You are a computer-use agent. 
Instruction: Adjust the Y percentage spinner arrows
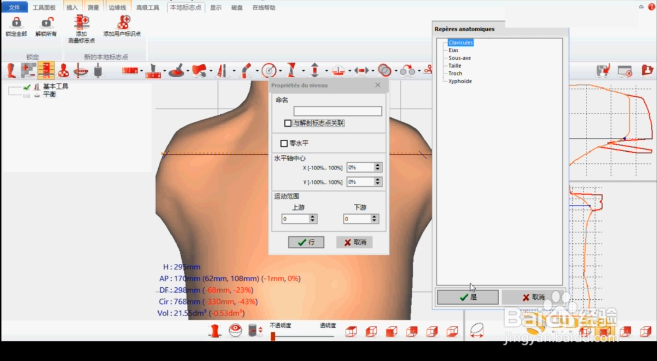[x=378, y=182]
